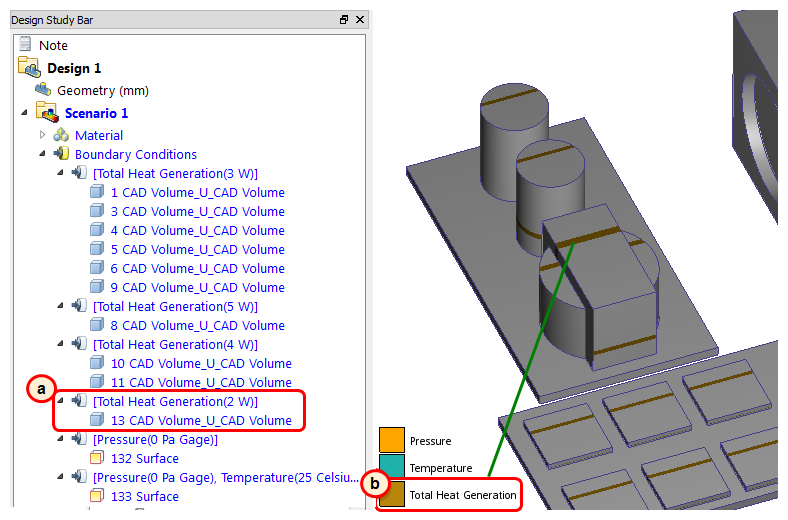Expand the Material branch
Image resolution: width=788 pixels, height=520 pixels.
[42, 135]
